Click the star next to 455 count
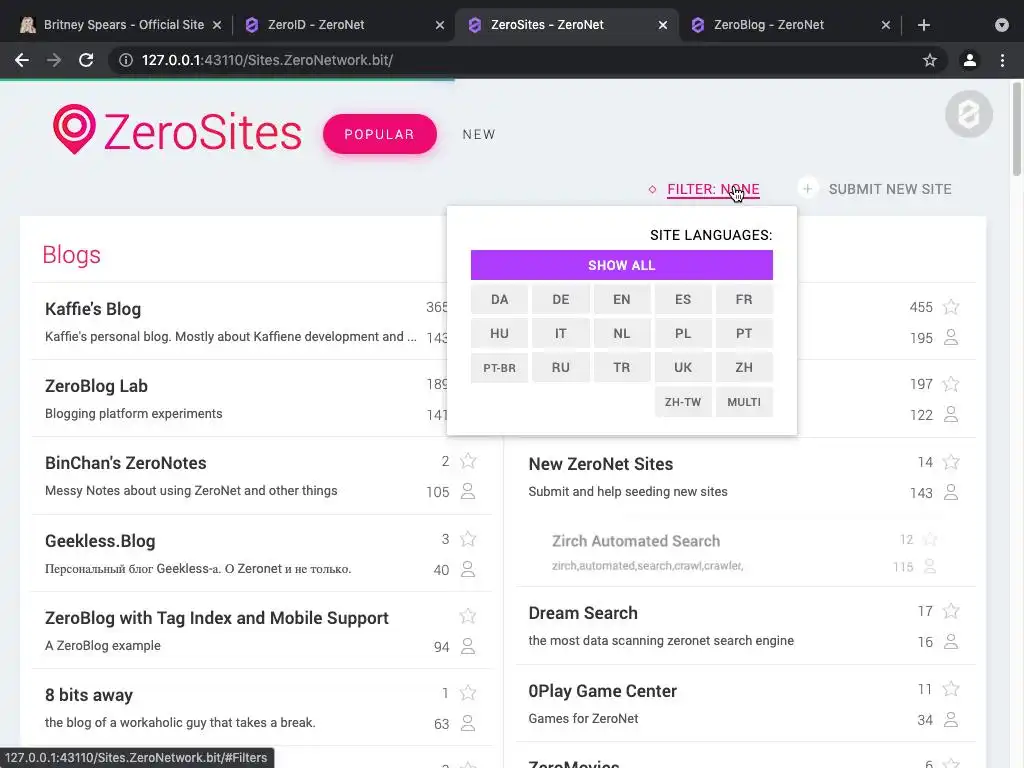The height and width of the screenshot is (768, 1024). pos(951,307)
